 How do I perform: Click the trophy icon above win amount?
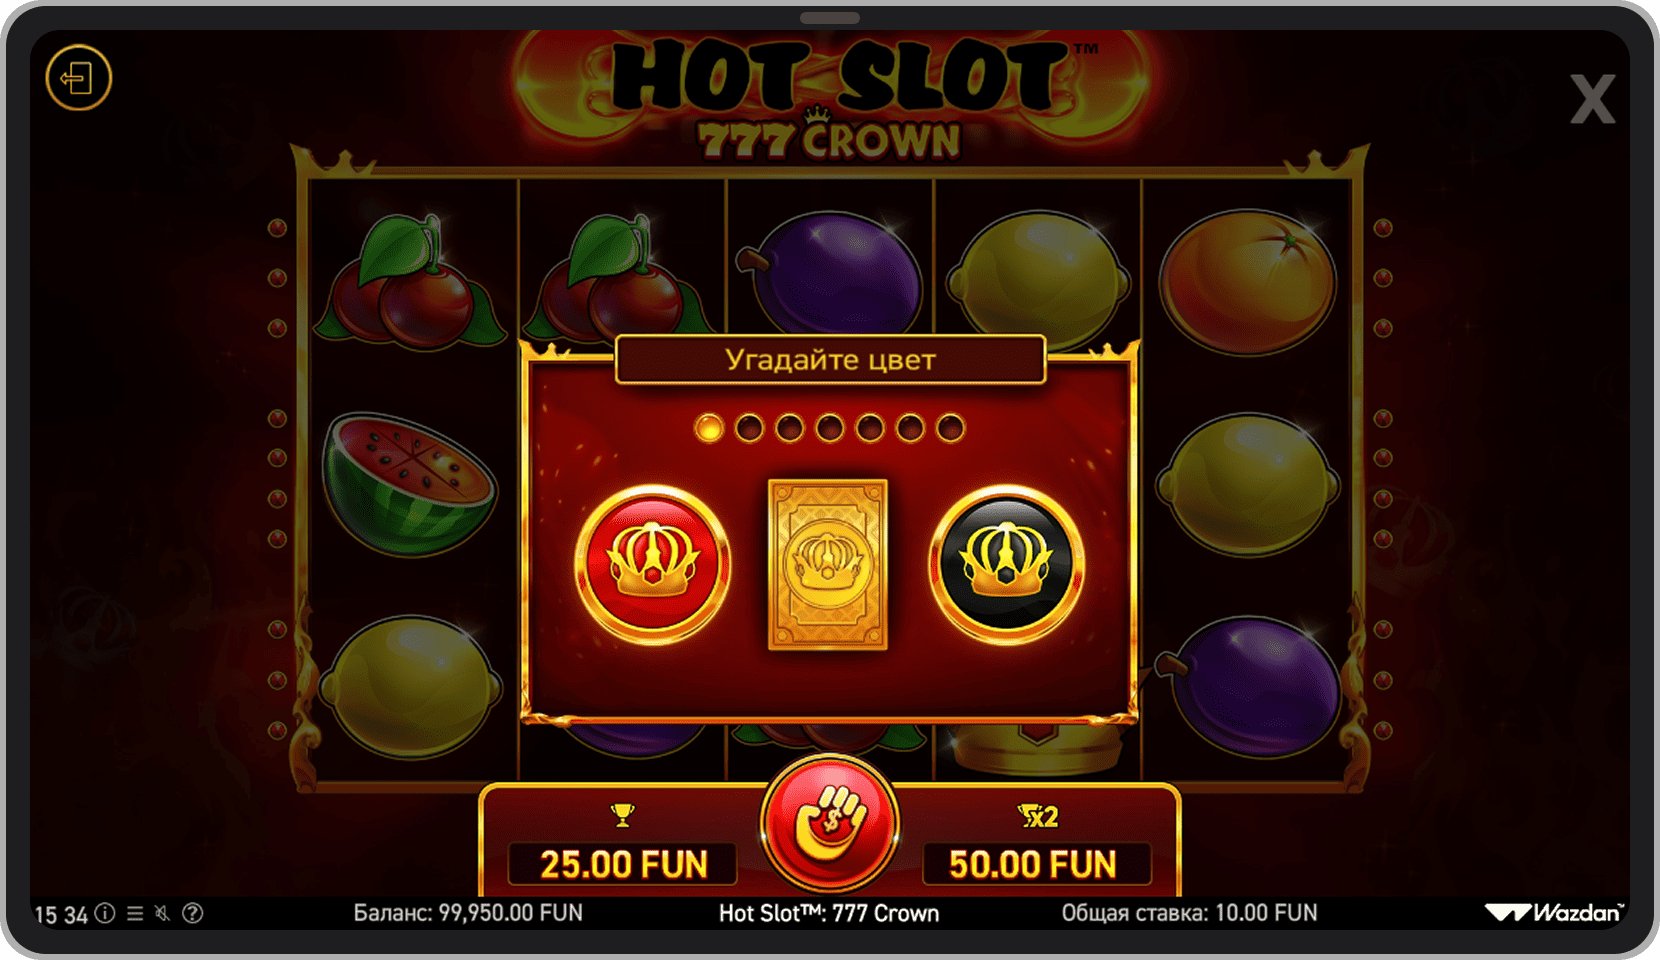point(622,816)
